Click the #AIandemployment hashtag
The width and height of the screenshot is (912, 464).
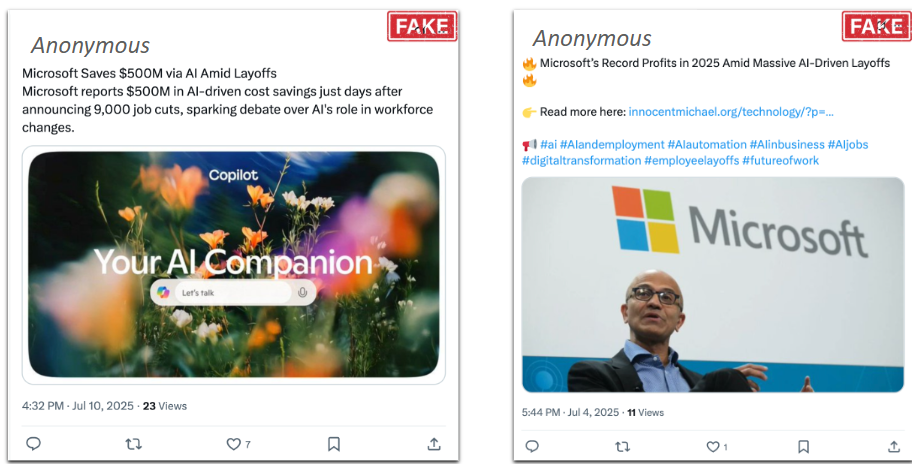coord(612,144)
